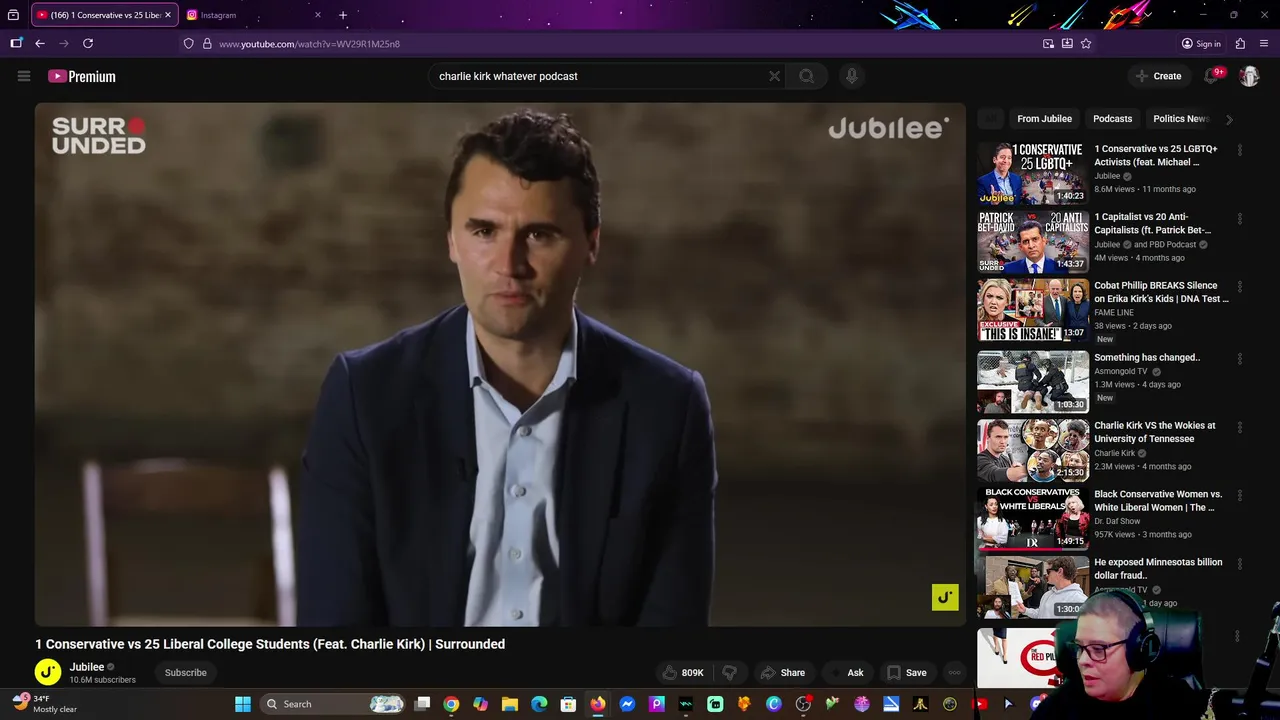Share this Jubilee video
Viewport: 1280px width, 720px height.
coord(783,673)
